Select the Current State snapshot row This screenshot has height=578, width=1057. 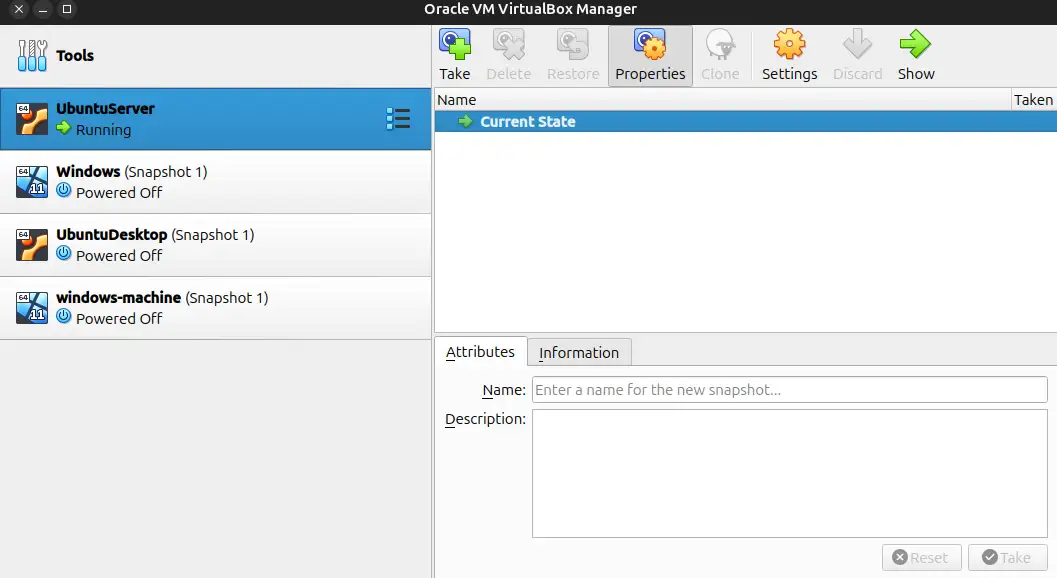[x=746, y=121]
